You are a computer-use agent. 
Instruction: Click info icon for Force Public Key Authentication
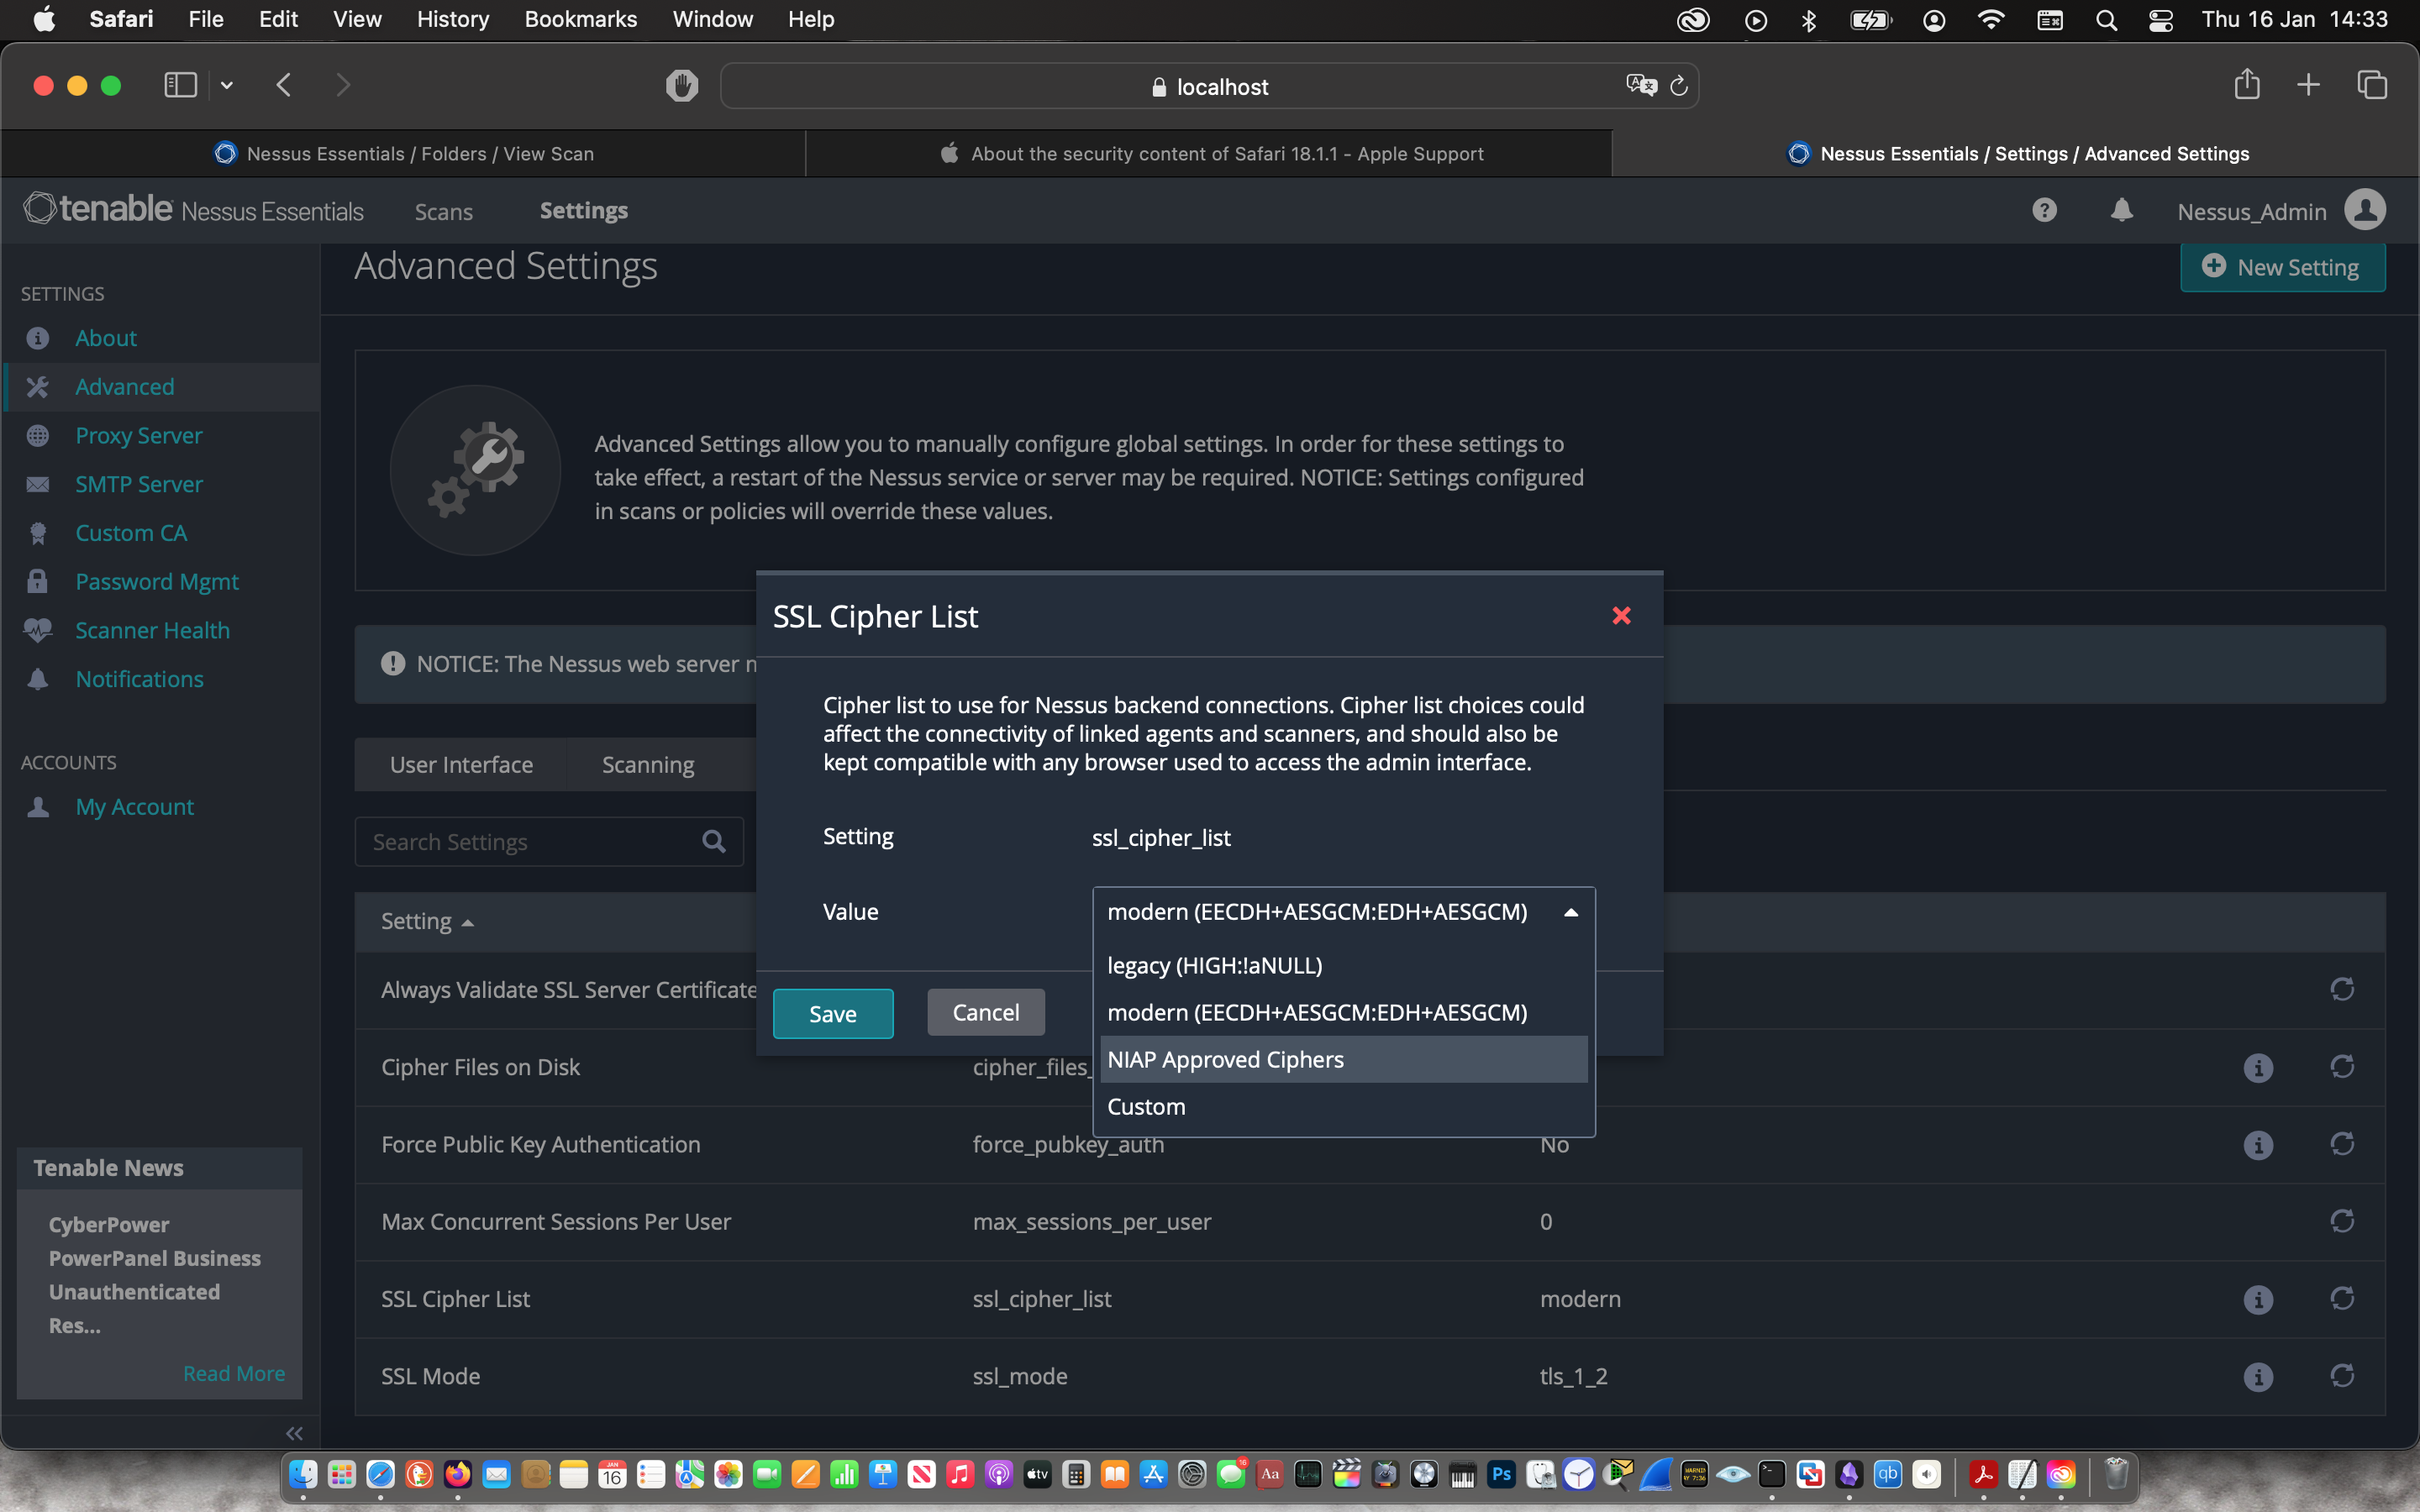click(x=2257, y=1145)
